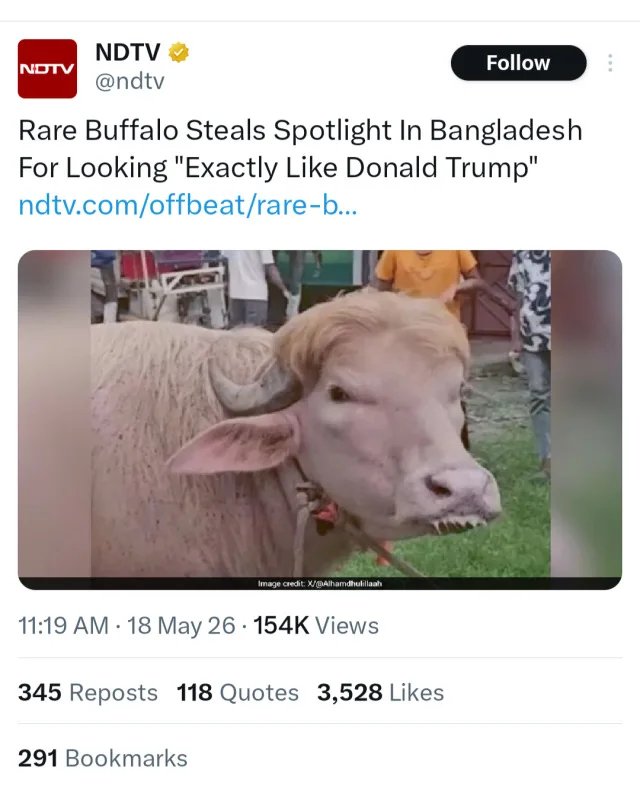Image resolution: width=640 pixels, height=793 pixels.
Task: Open the three-dot more options menu
Action: [610, 63]
